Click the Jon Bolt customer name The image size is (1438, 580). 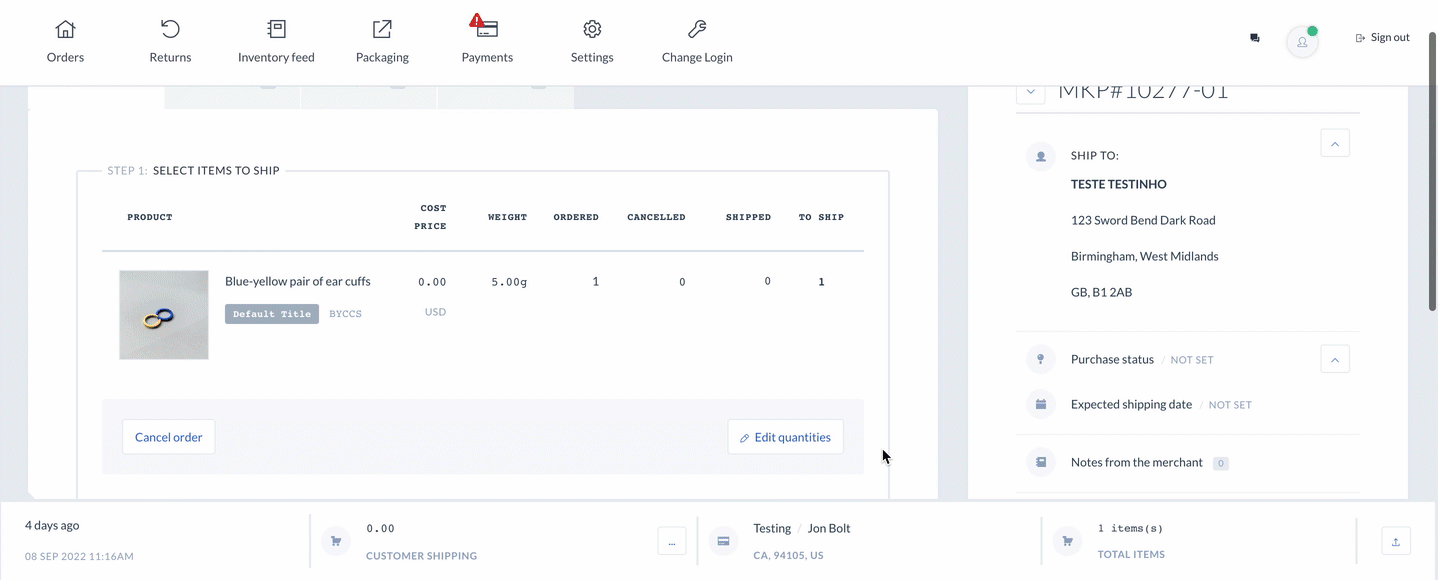click(x=829, y=528)
